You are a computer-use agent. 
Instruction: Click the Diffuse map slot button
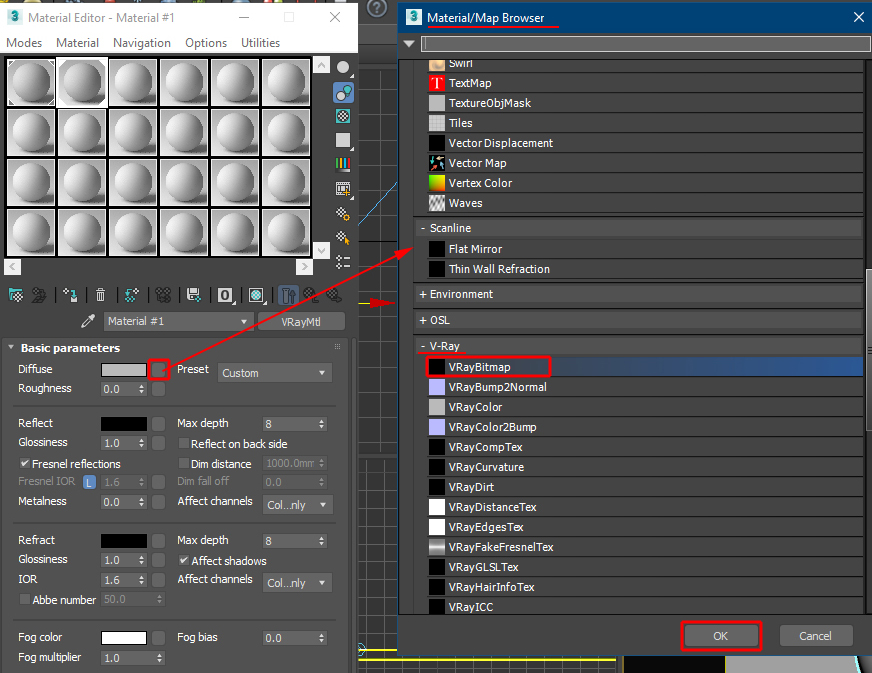pyautogui.click(x=159, y=369)
